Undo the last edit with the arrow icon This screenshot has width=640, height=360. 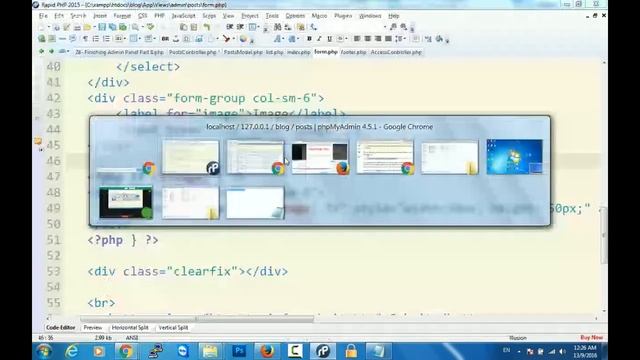coord(207,27)
